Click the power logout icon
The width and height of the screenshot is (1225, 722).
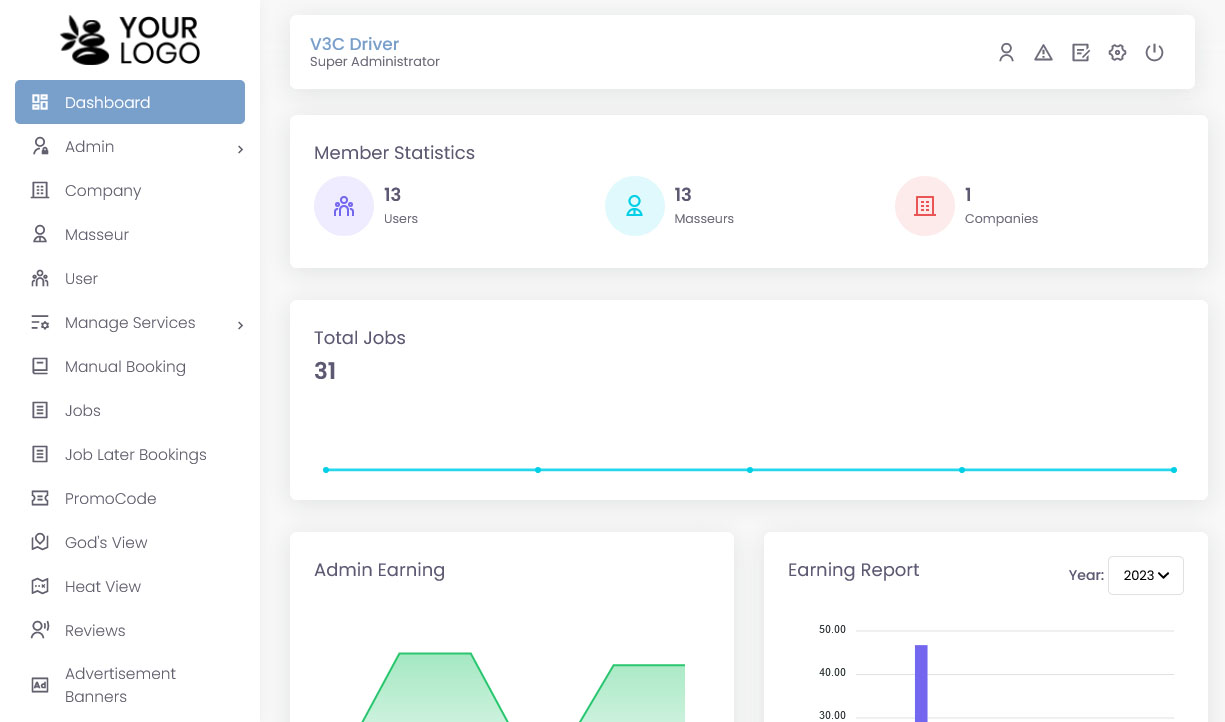[x=1154, y=53]
